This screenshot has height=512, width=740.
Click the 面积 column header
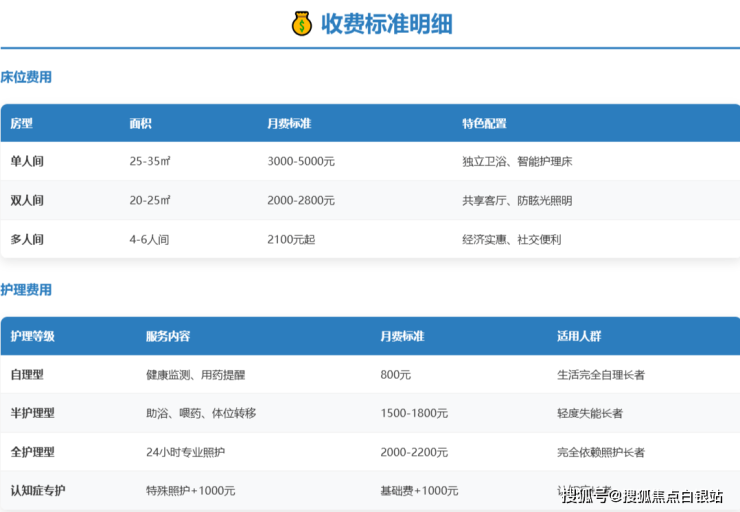[141, 124]
